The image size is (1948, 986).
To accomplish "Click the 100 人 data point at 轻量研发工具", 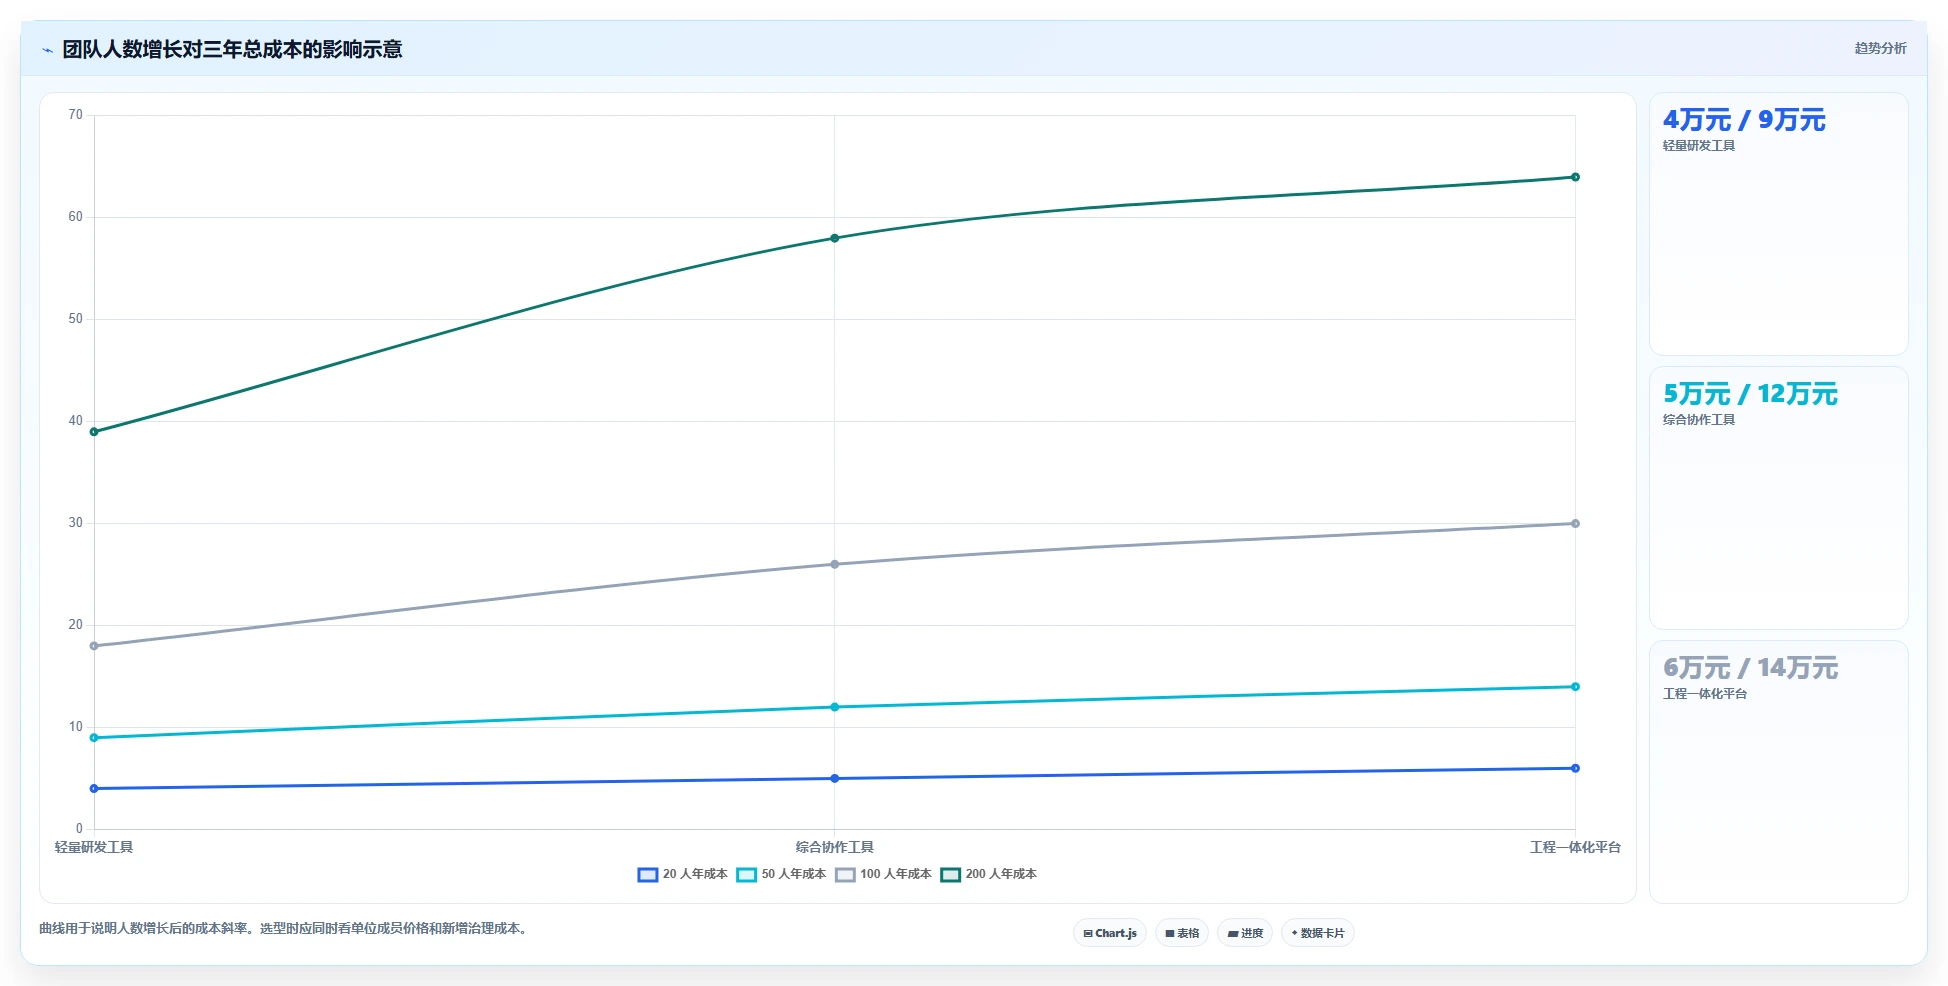I will pyautogui.click(x=94, y=646).
